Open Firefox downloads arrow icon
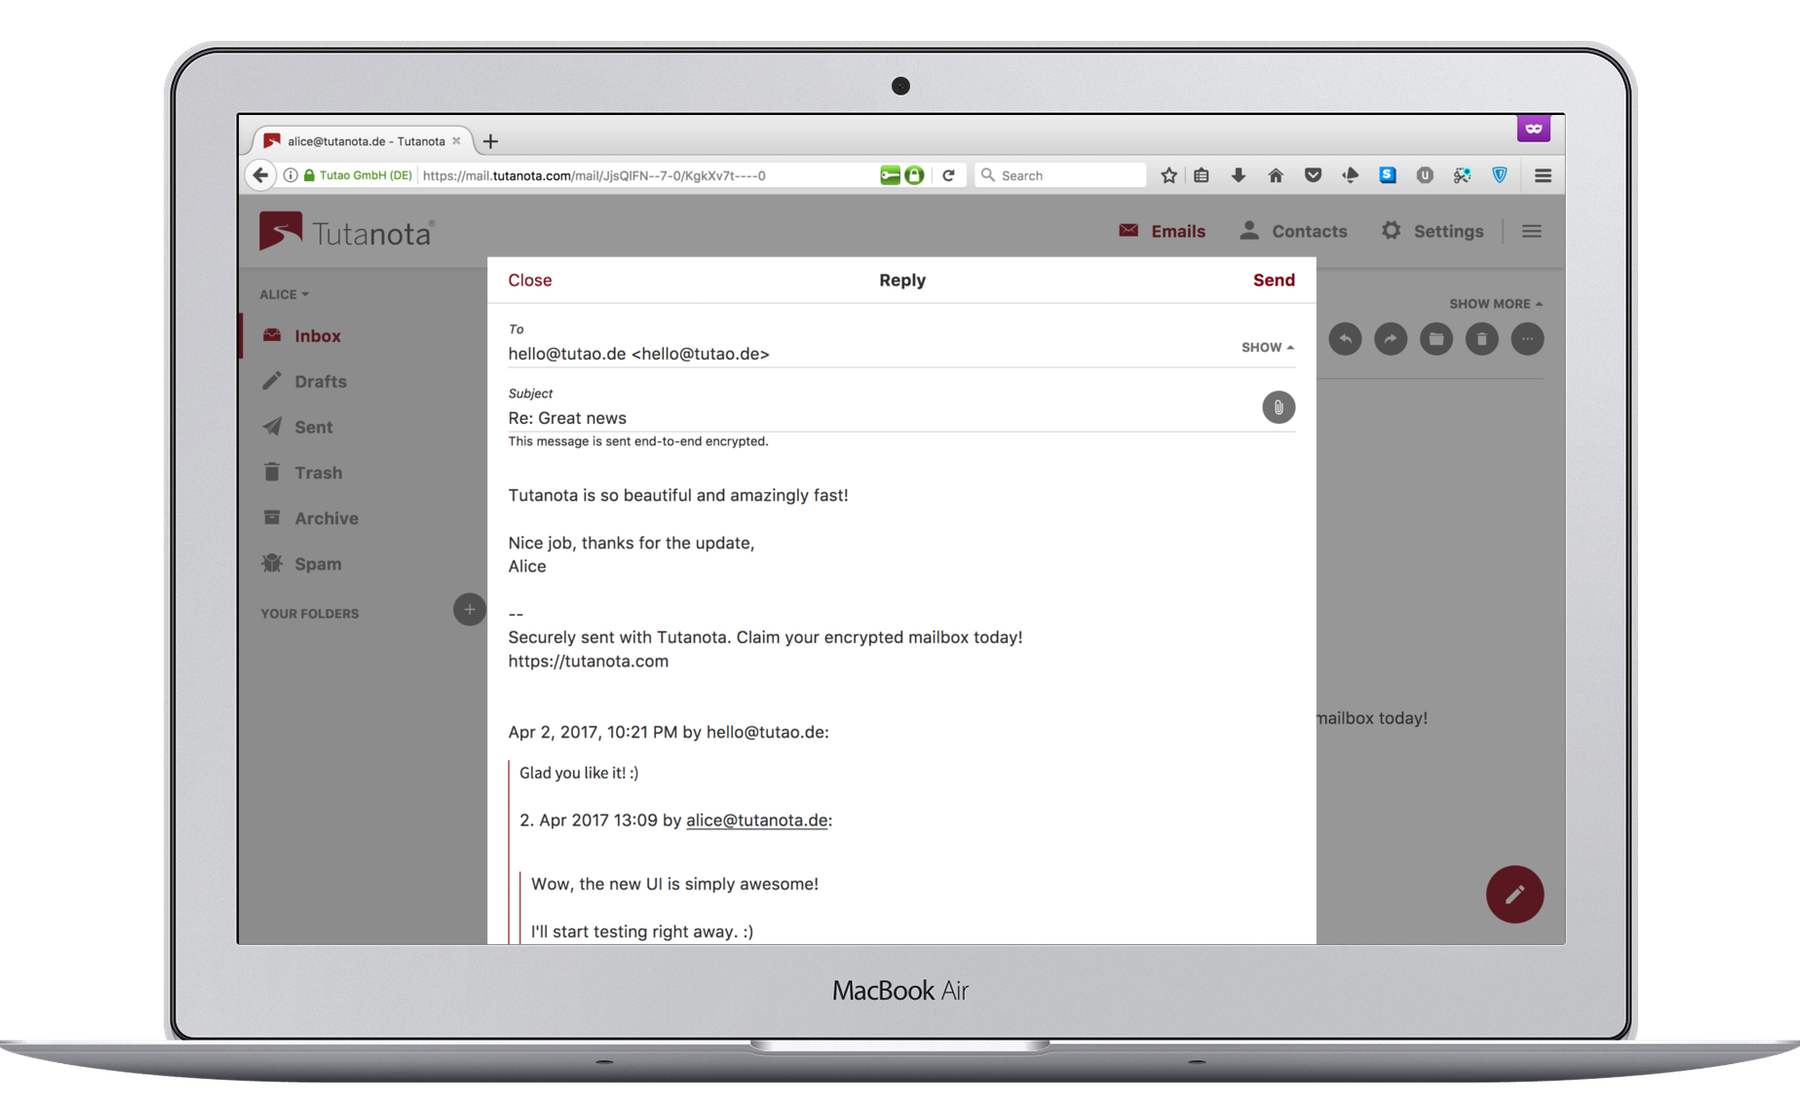This screenshot has height=1103, width=1800. [1238, 175]
